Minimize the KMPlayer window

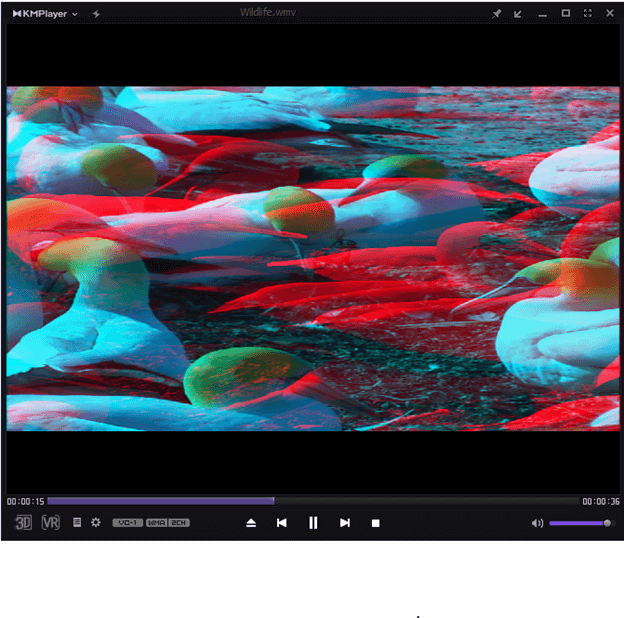(542, 16)
